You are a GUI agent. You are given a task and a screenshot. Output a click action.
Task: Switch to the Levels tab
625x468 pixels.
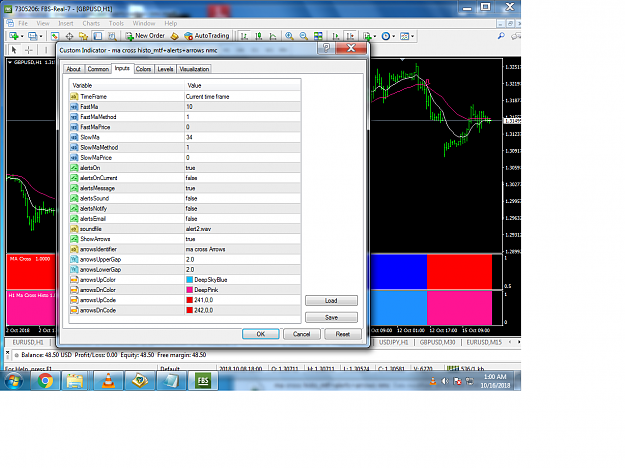pos(165,69)
